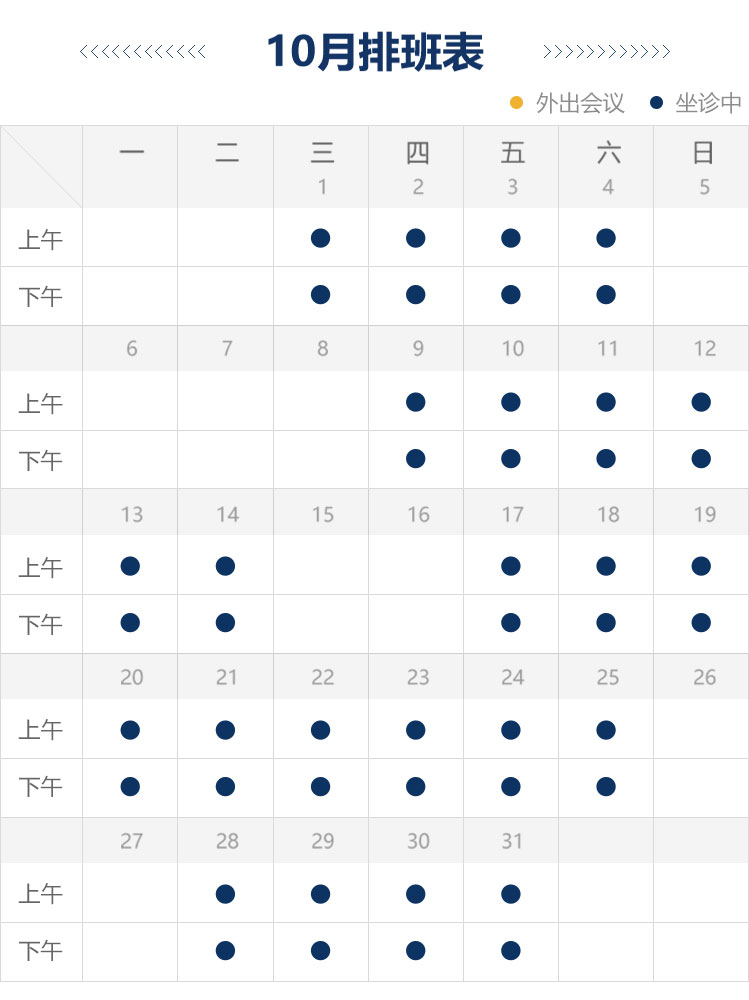The width and height of the screenshot is (749, 1000).
Task: Click the right arrow chevrons beside title
Action: (x=606, y=52)
